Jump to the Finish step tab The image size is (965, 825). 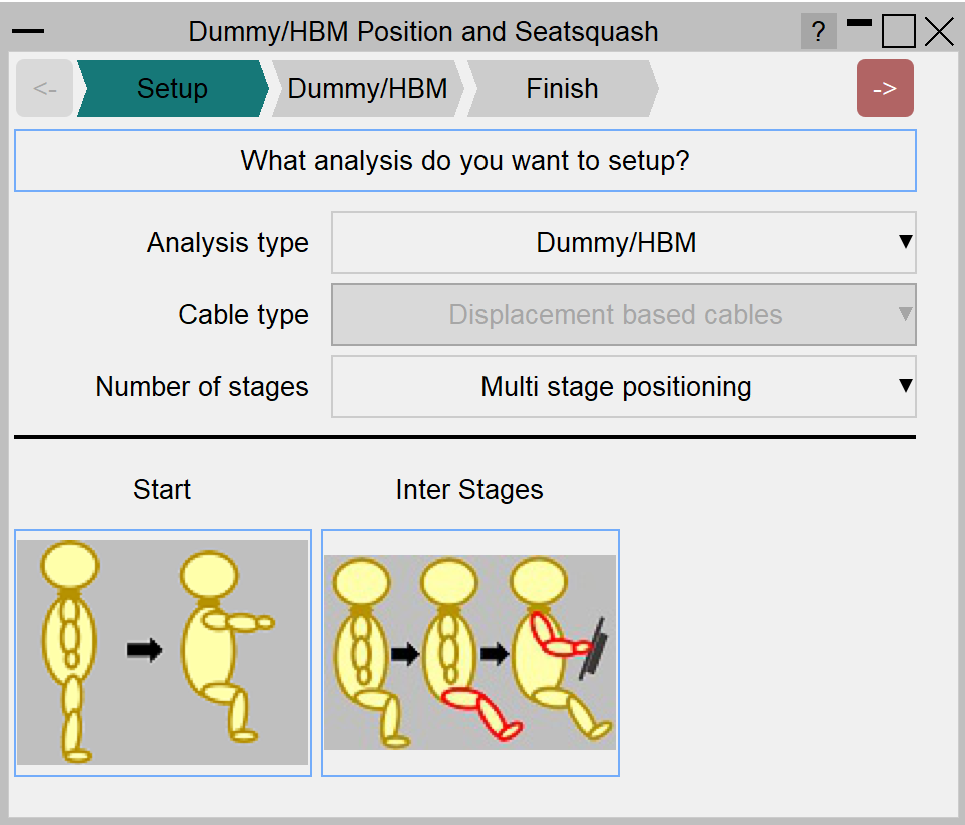click(562, 88)
